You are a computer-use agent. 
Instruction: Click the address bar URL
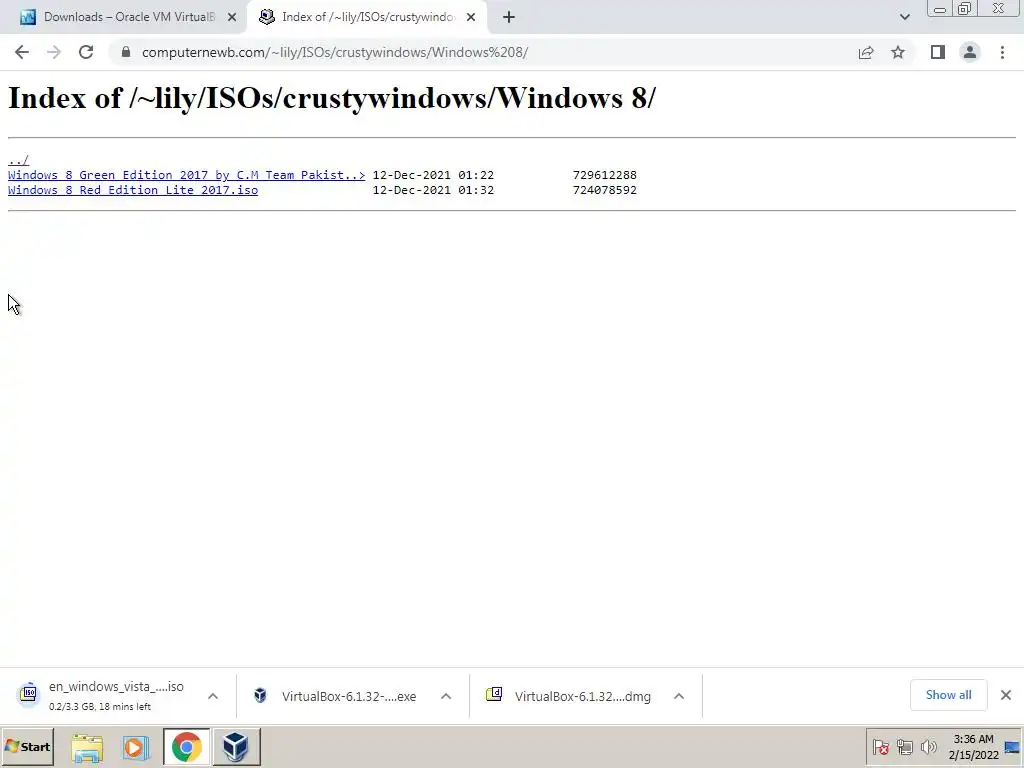tap(334, 52)
